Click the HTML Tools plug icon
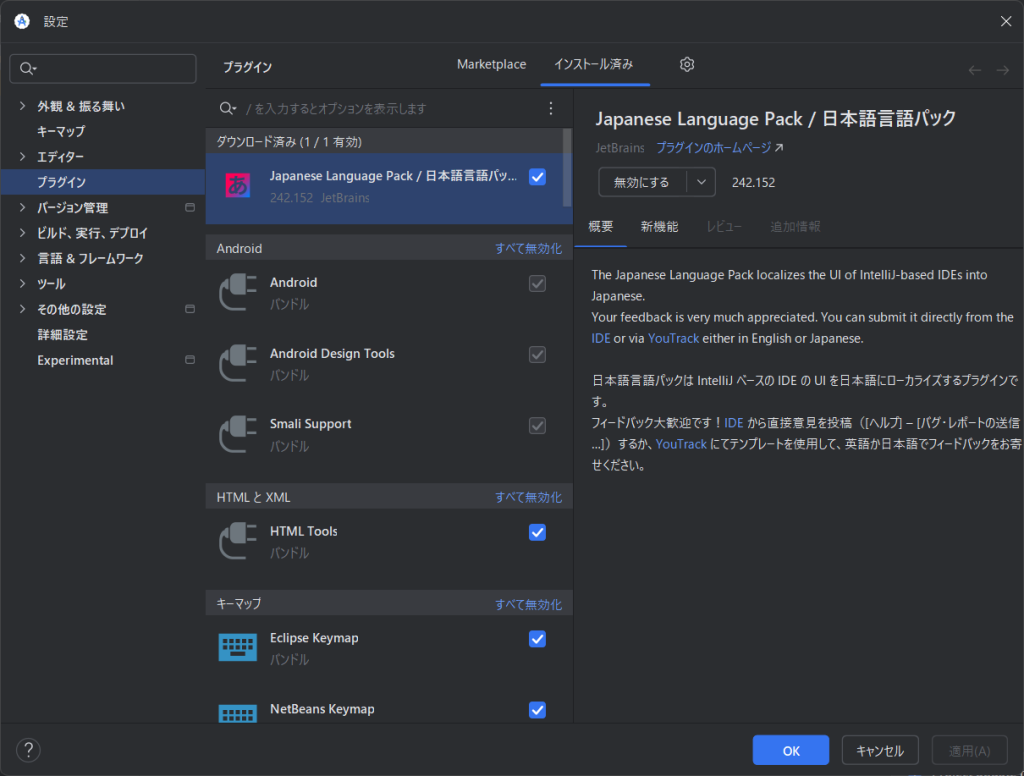The height and width of the screenshot is (776, 1024). tap(238, 541)
